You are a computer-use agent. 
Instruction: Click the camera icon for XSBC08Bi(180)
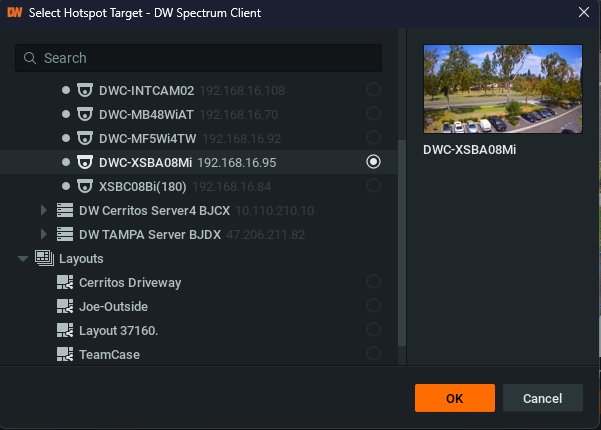pyautogui.click(x=85, y=187)
